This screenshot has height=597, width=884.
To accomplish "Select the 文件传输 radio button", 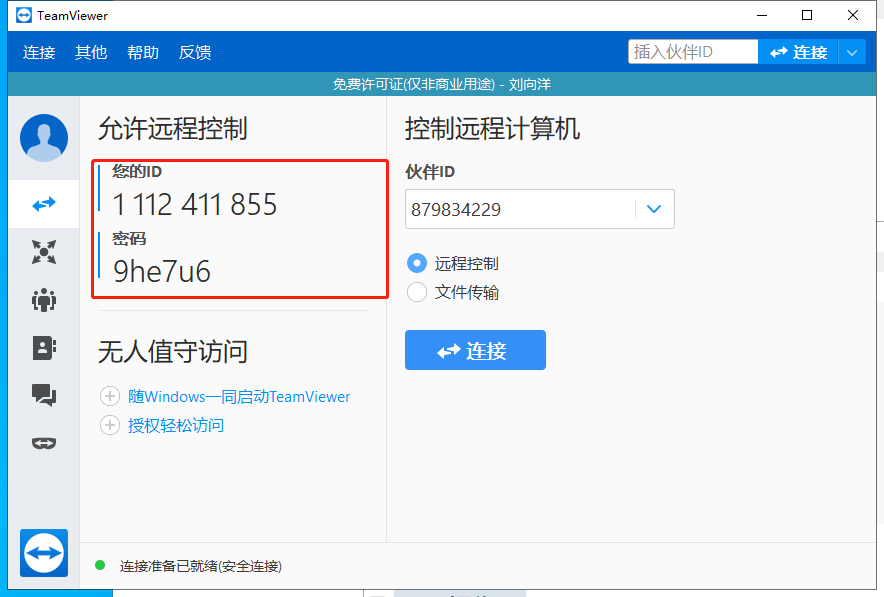I will point(417,292).
